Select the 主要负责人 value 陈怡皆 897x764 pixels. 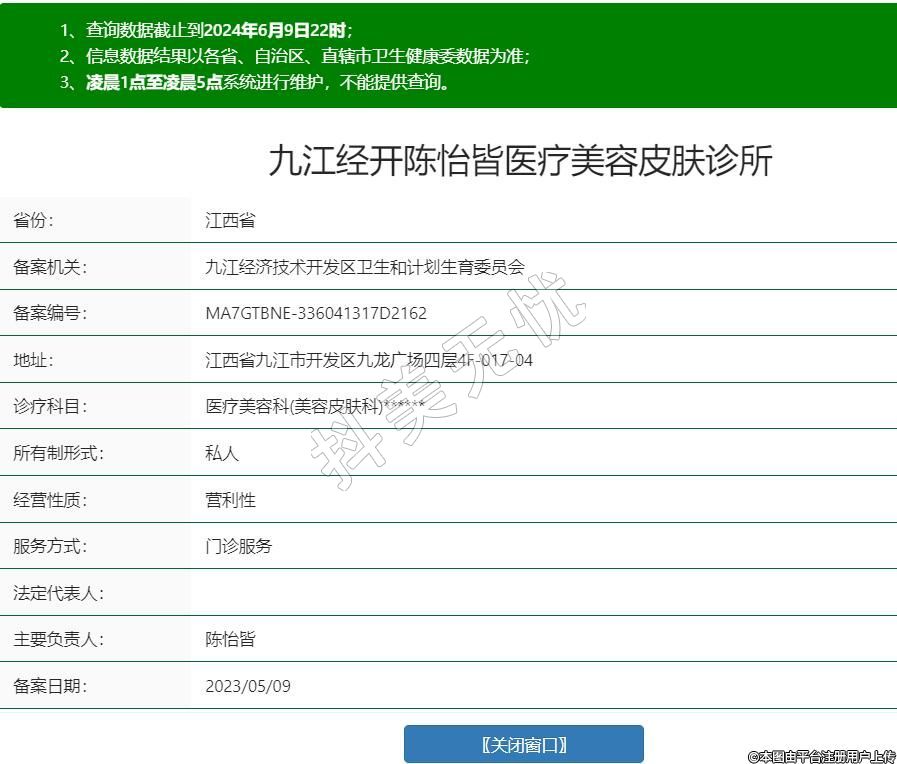230,639
